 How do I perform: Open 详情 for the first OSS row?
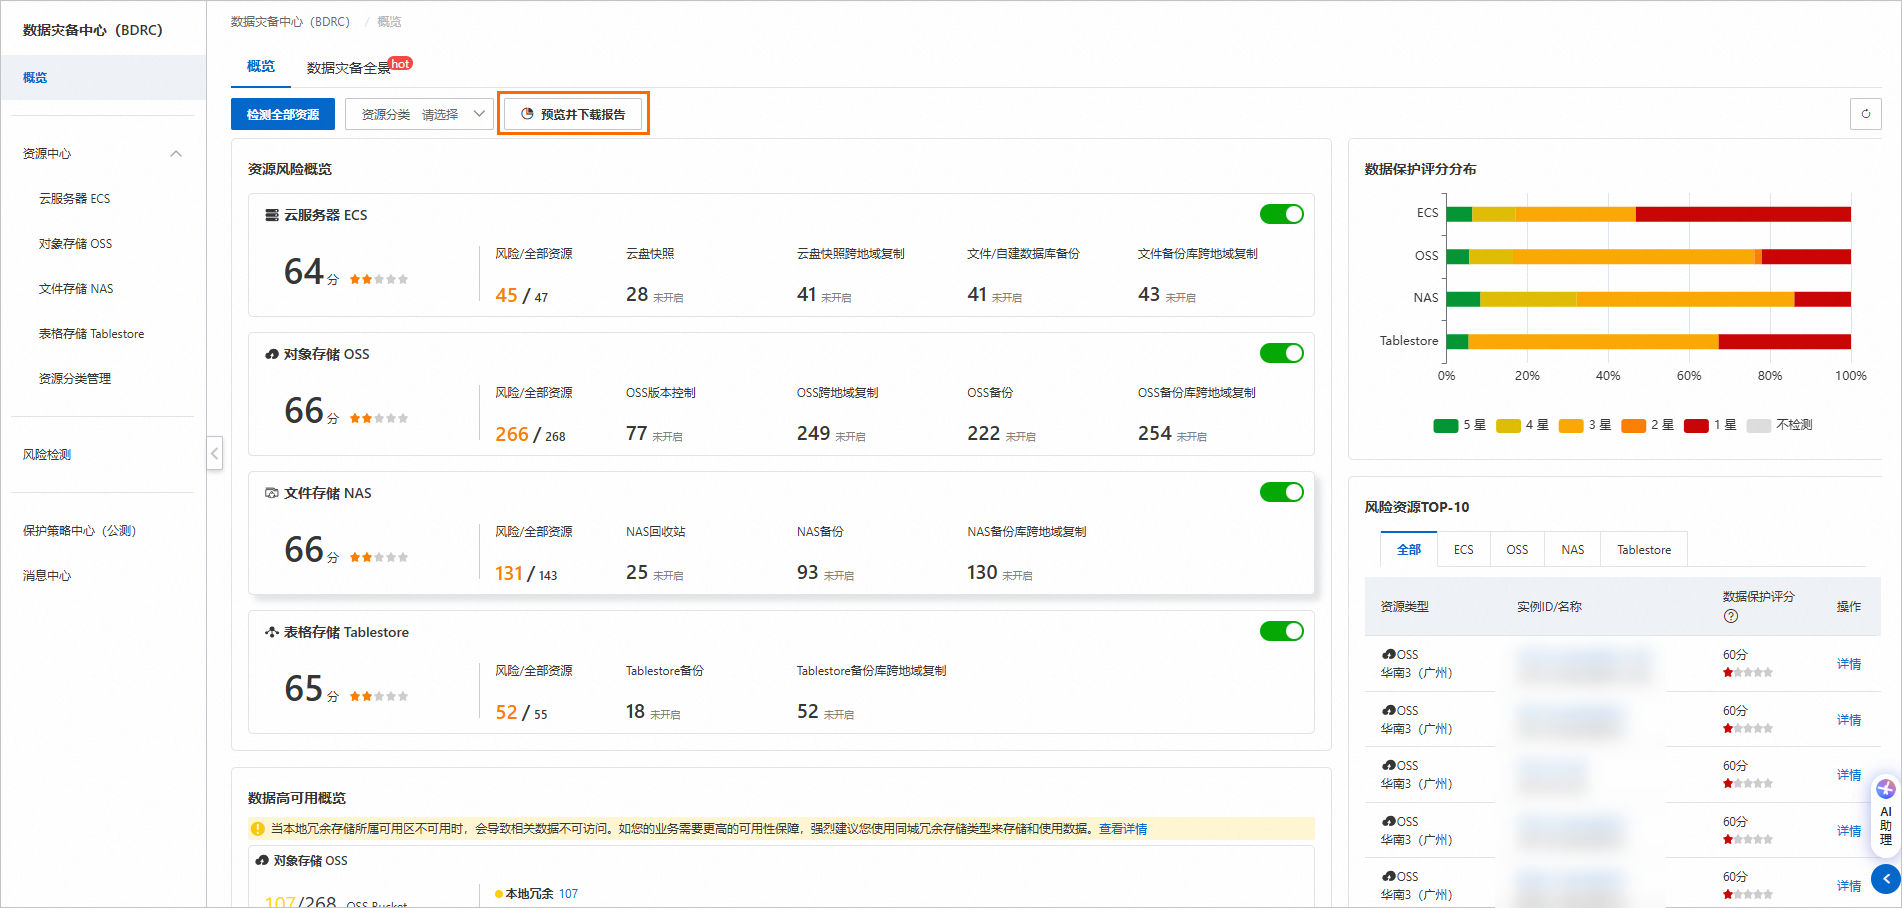pos(1849,664)
